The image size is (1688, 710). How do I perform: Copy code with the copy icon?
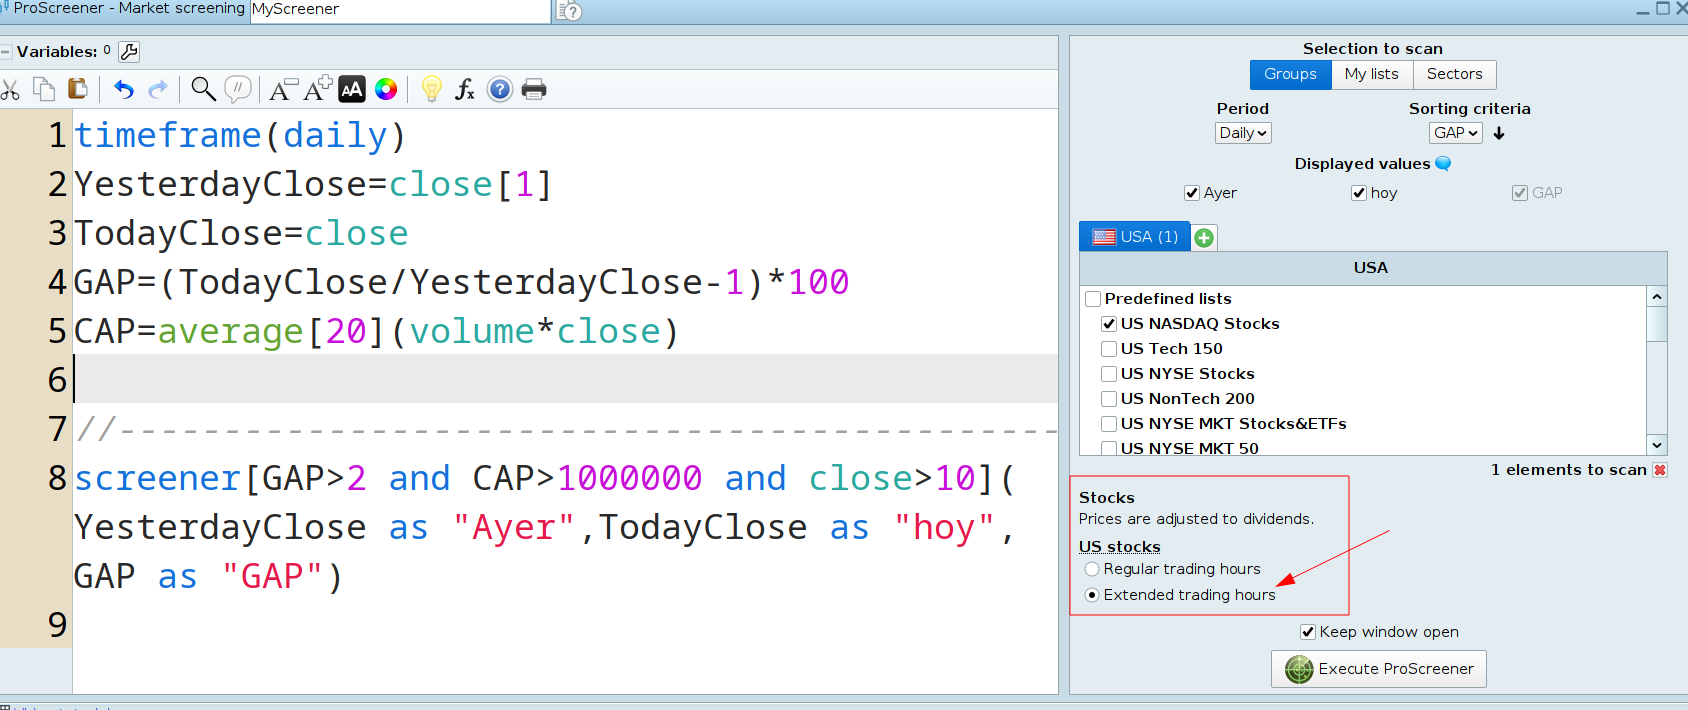pos(44,90)
